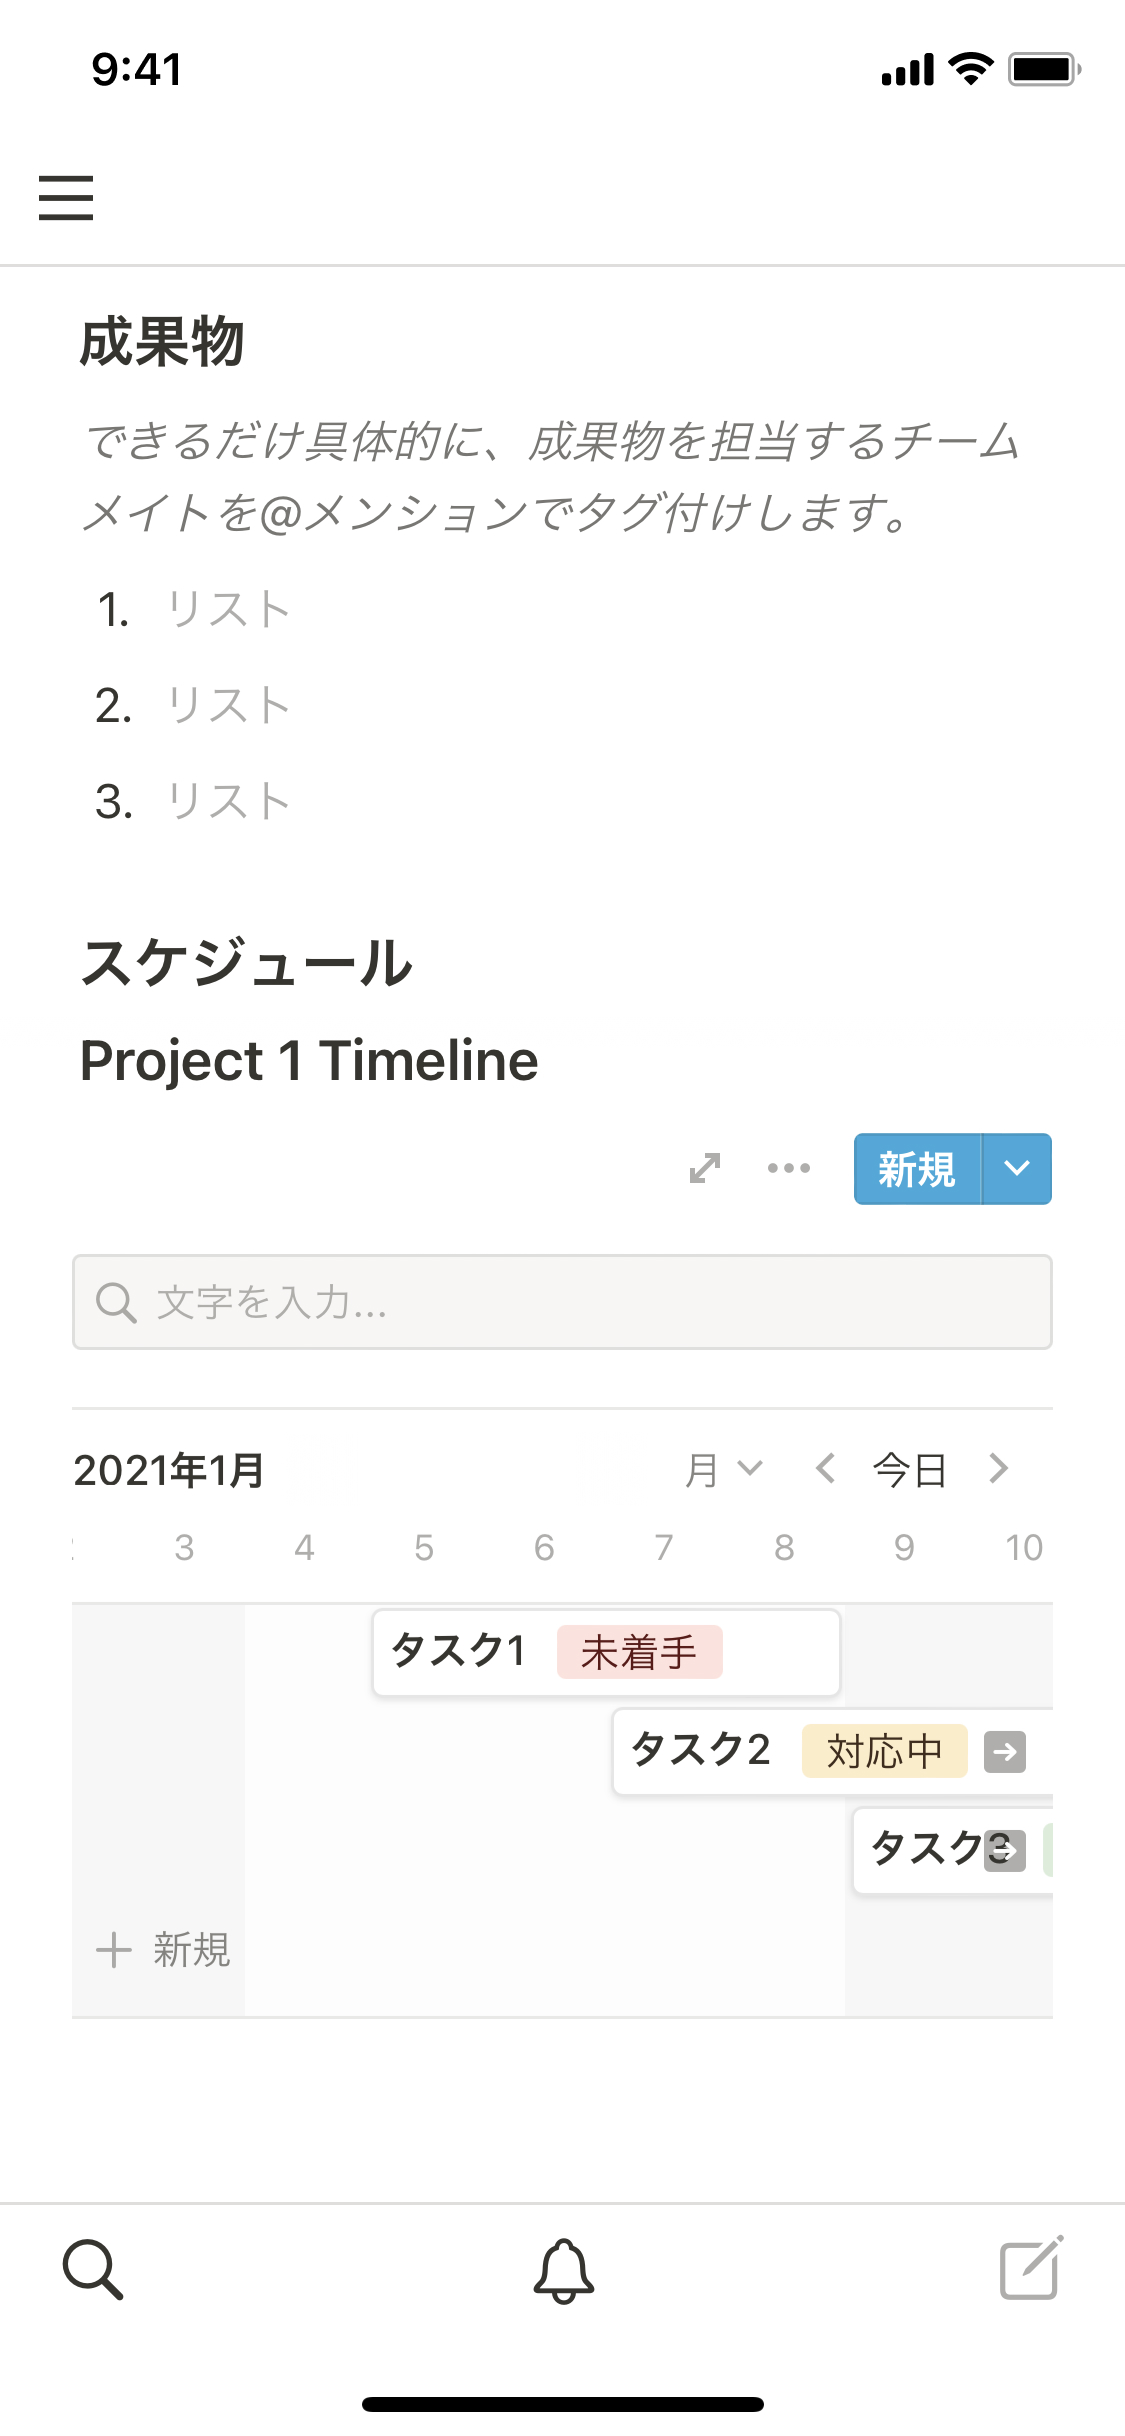Screen dimensions: 1125x2436
Task: Expand the timeline to full page
Action: [x=705, y=1168]
